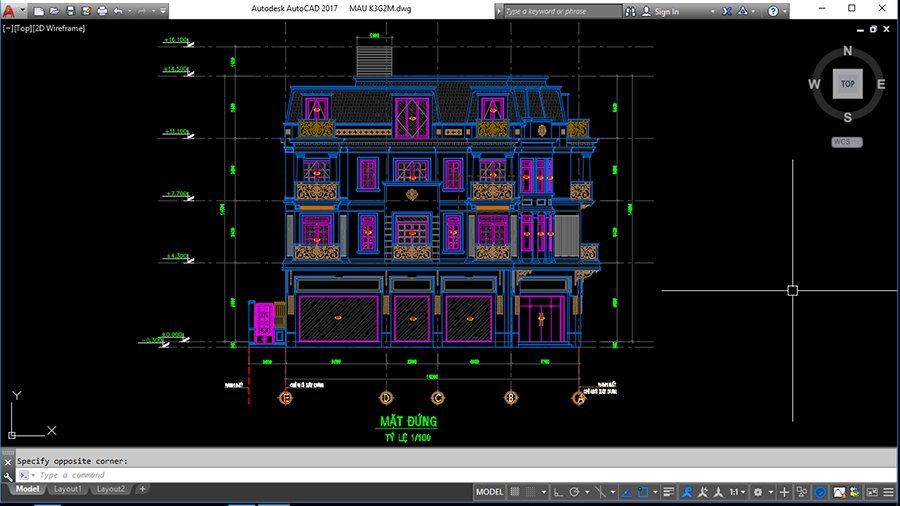900x506 pixels.
Task: Switch to the Layout1 tab
Action: 67,489
